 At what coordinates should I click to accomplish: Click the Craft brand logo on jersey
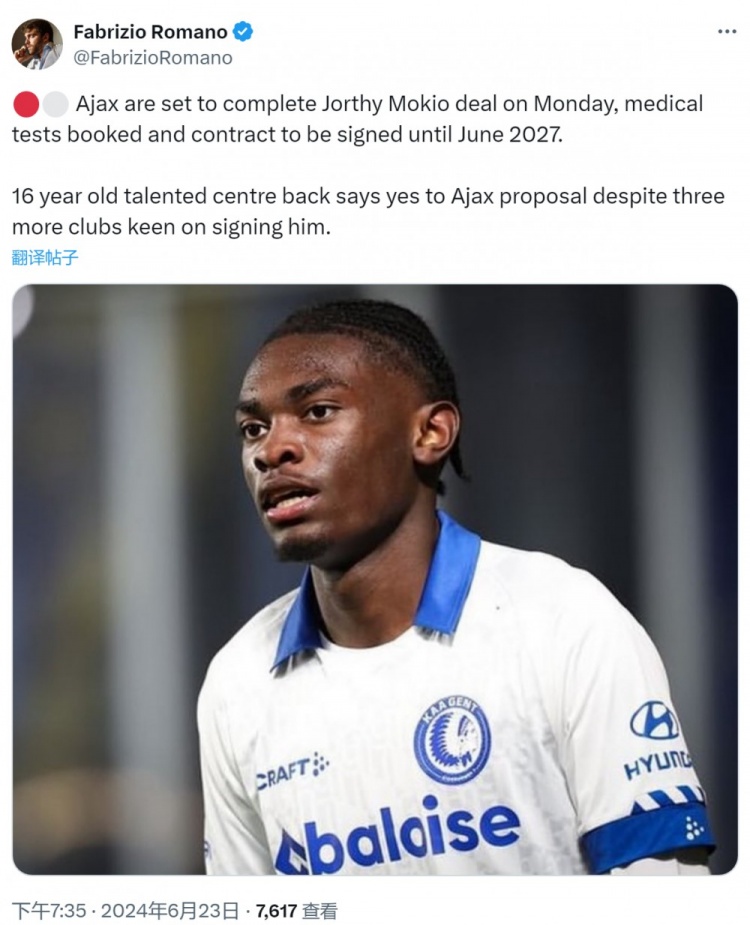coord(292,771)
